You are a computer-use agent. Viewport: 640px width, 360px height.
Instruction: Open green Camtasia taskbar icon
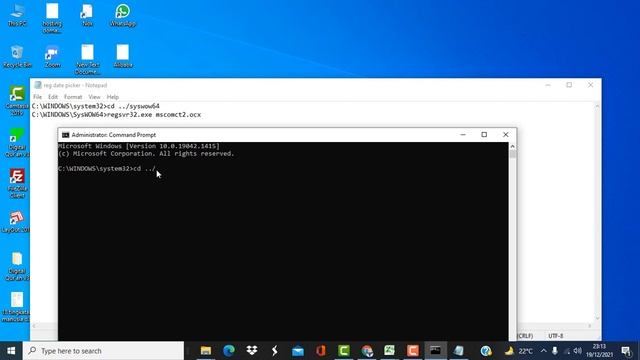[x=344, y=351]
